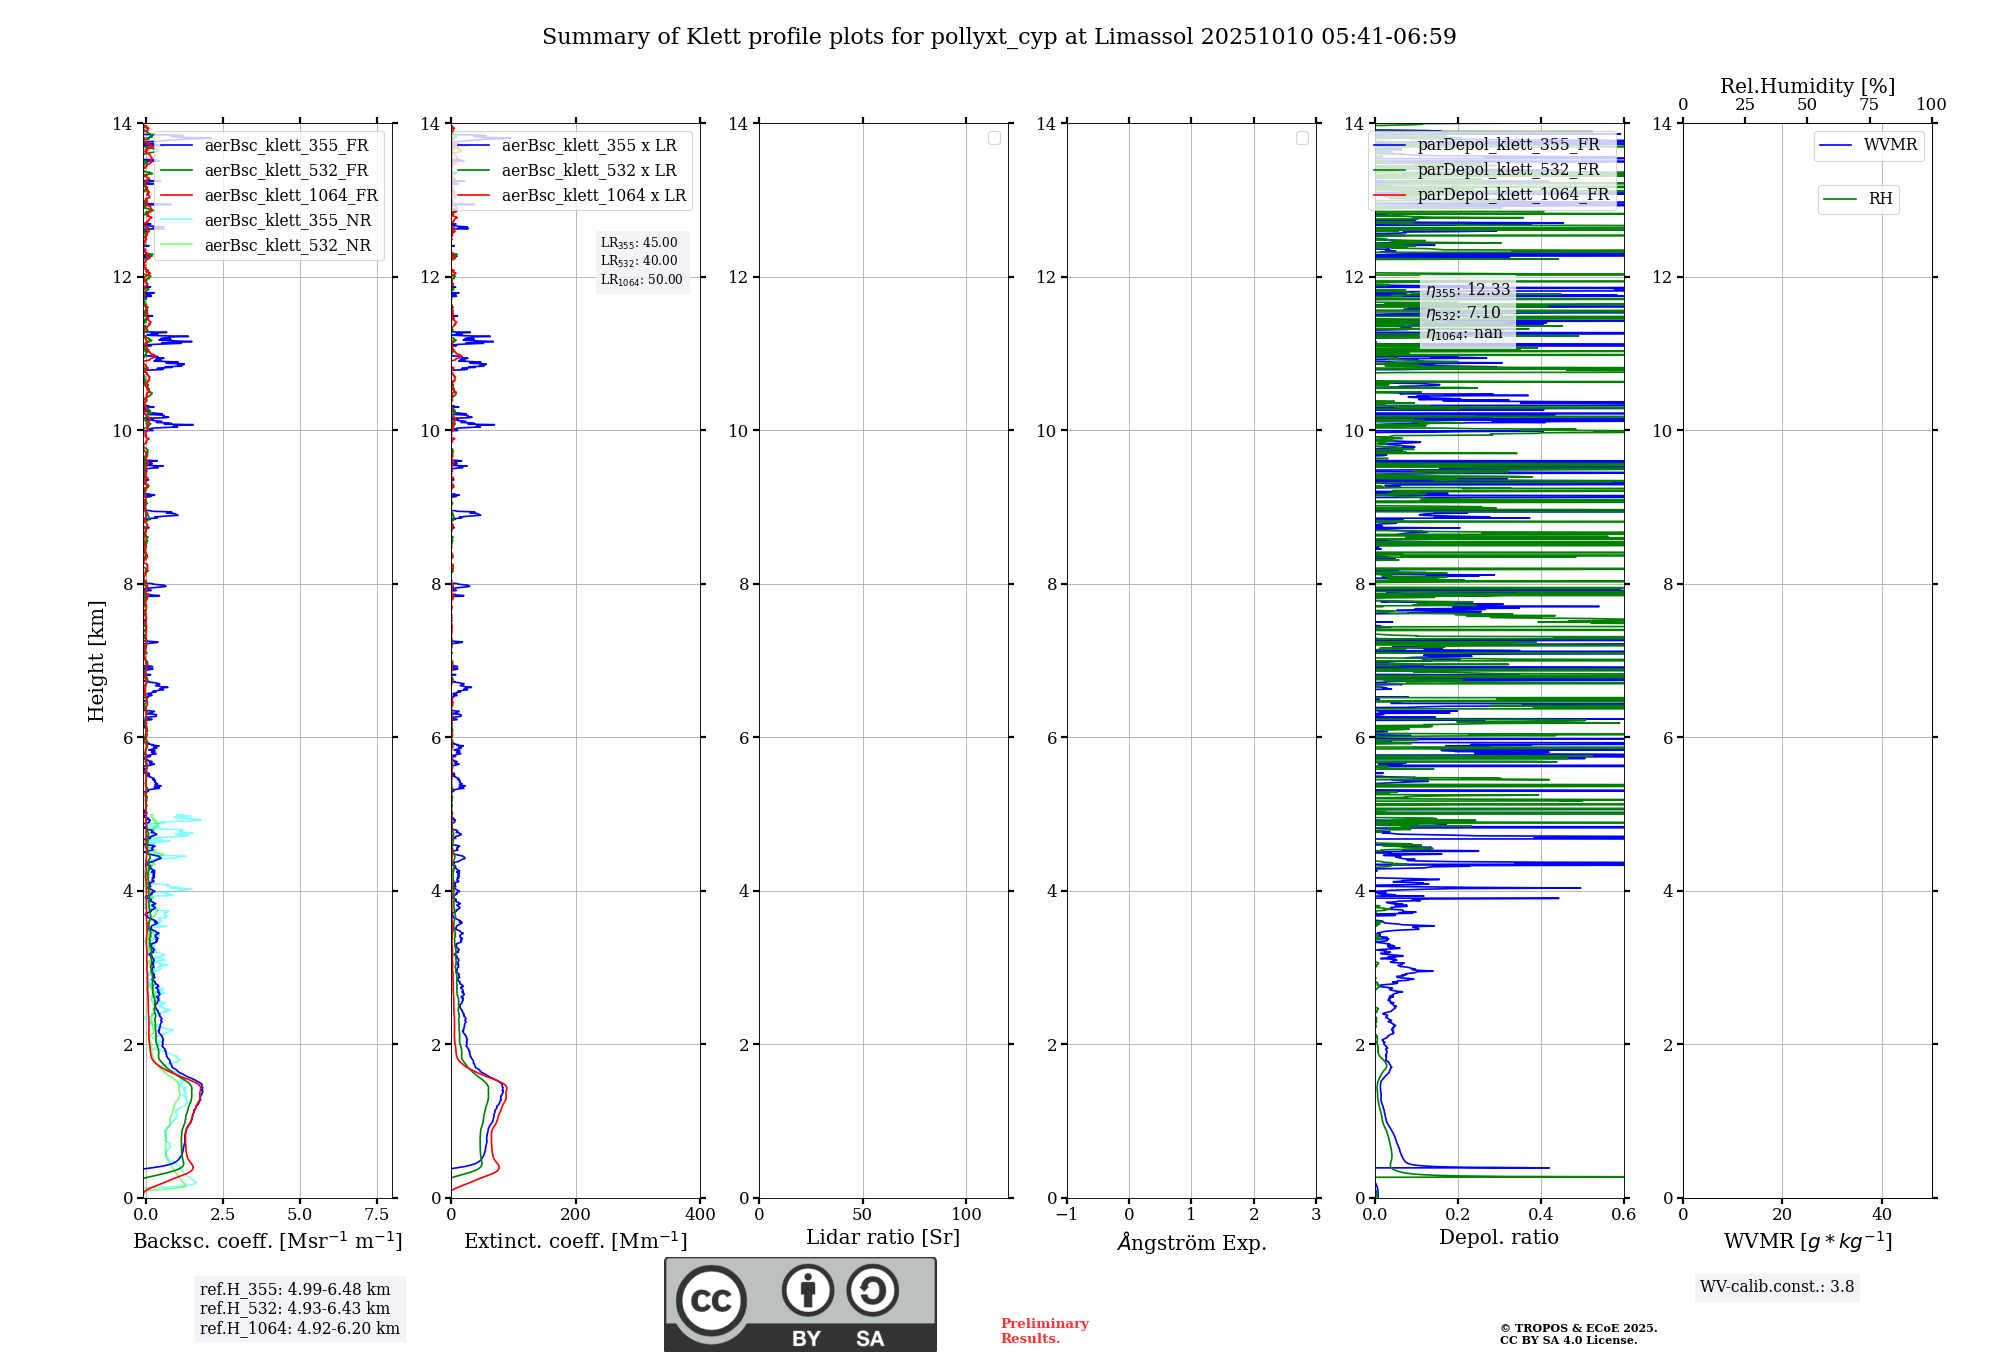
Task: Click the BY attribution person icon
Action: click(807, 1291)
